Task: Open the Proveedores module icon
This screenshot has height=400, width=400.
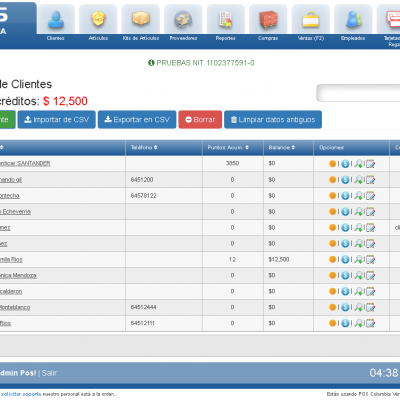Action: (x=183, y=19)
